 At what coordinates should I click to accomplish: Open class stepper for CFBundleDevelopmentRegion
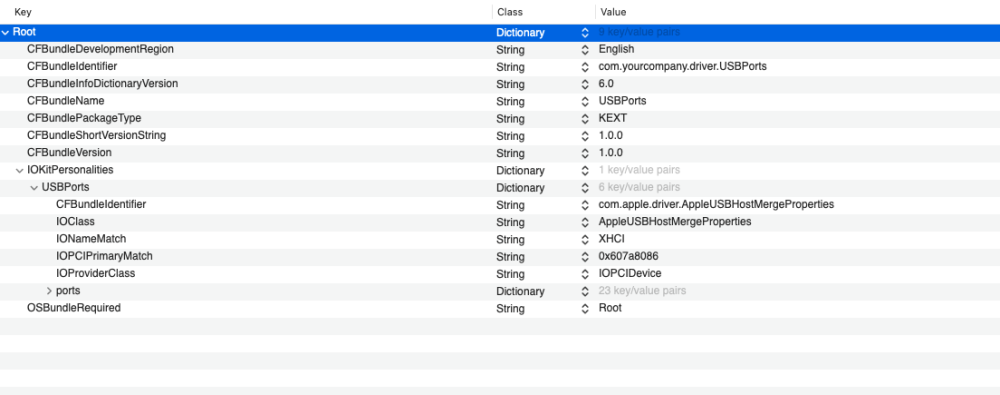584,50
